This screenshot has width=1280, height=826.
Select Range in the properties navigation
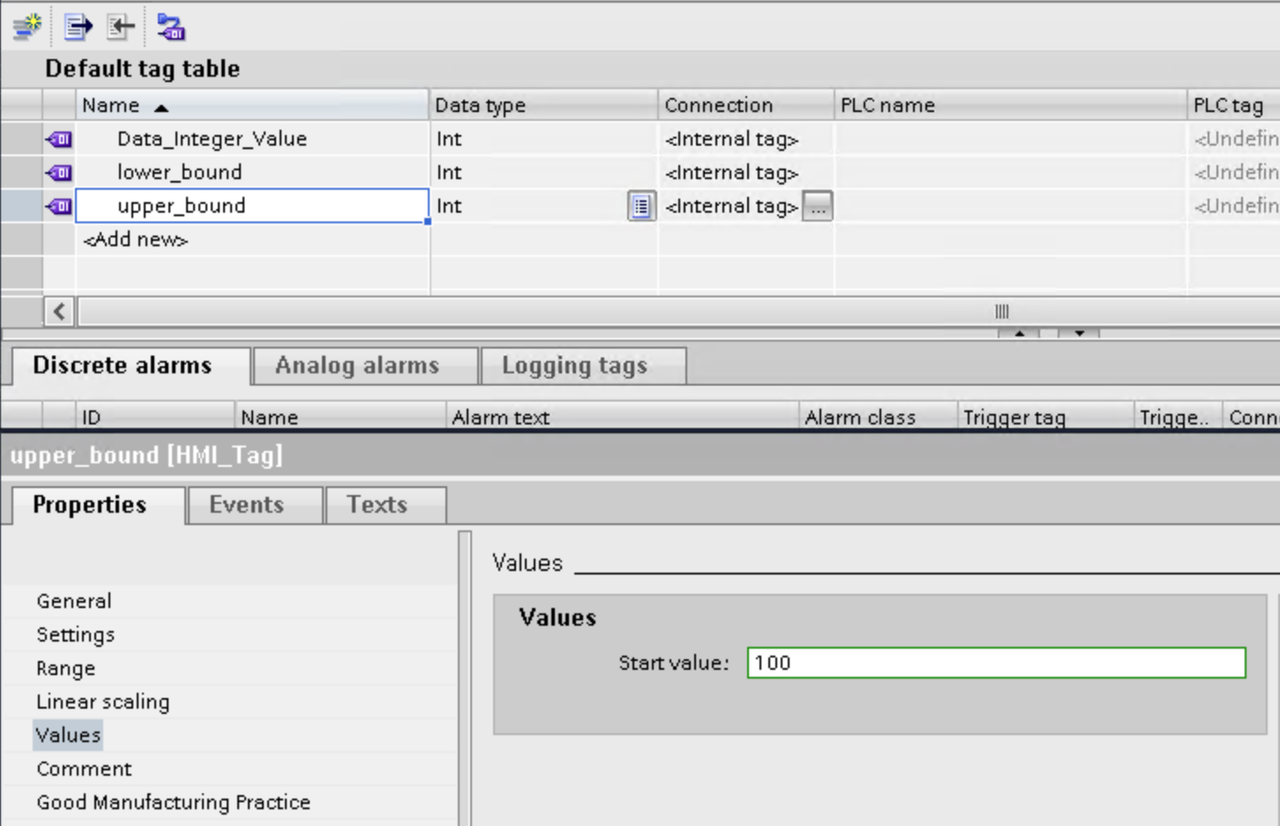[x=66, y=668]
